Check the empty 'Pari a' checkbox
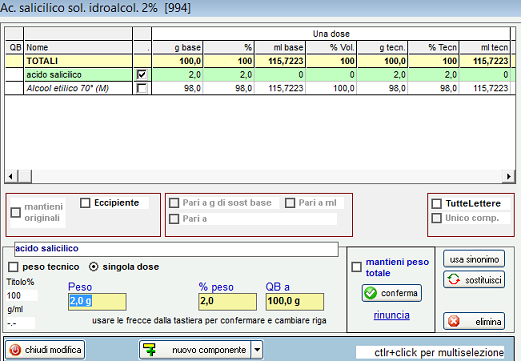The height and width of the screenshot is (361, 521). point(174,219)
